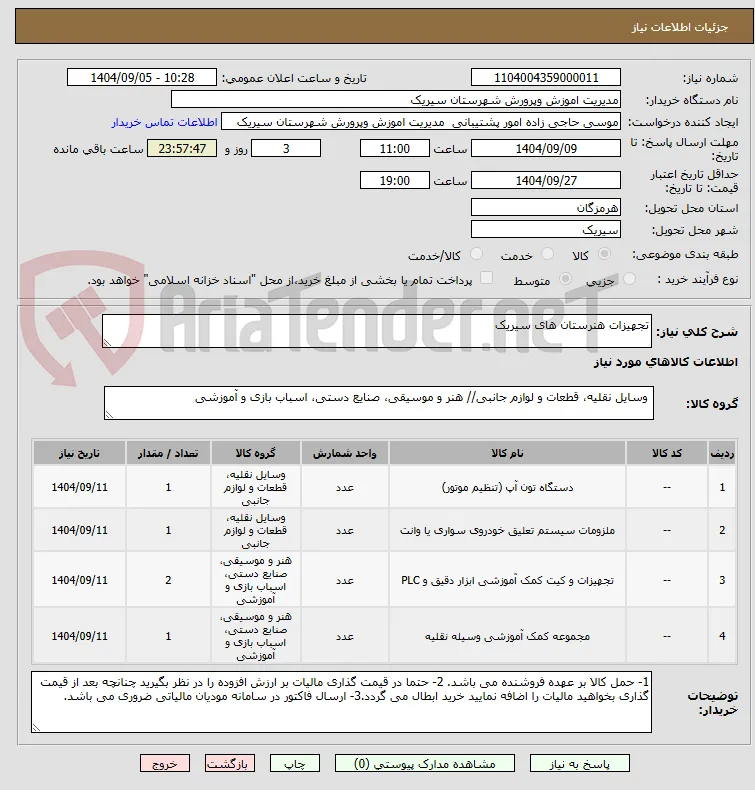The width and height of the screenshot is (755, 790).
Task: Click row number 2 cell
Action: pos(722,530)
